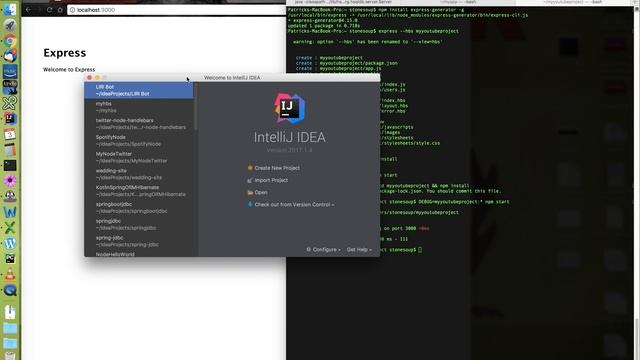The width and height of the screenshot is (640, 360).
Task: Open Finder from the dock
Action: [10, 9]
